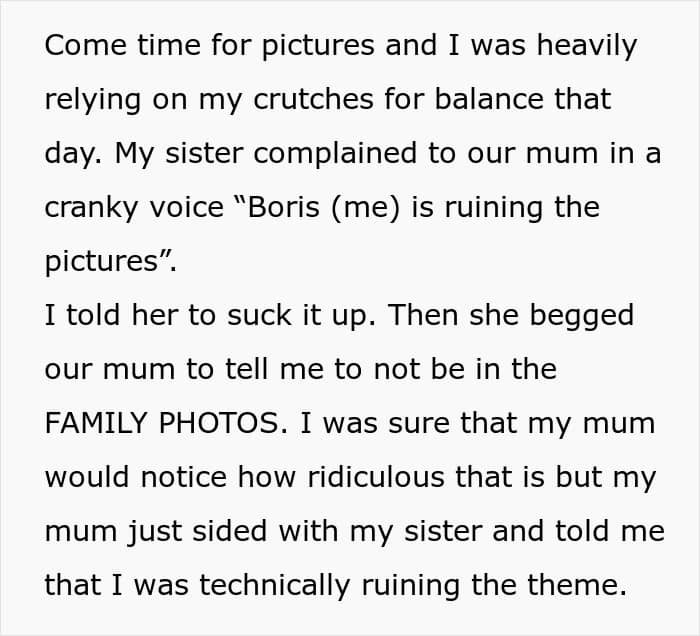Viewport: 700px width, 636px height.
Task: Click the word "crutches"
Action: (x=313, y=99)
